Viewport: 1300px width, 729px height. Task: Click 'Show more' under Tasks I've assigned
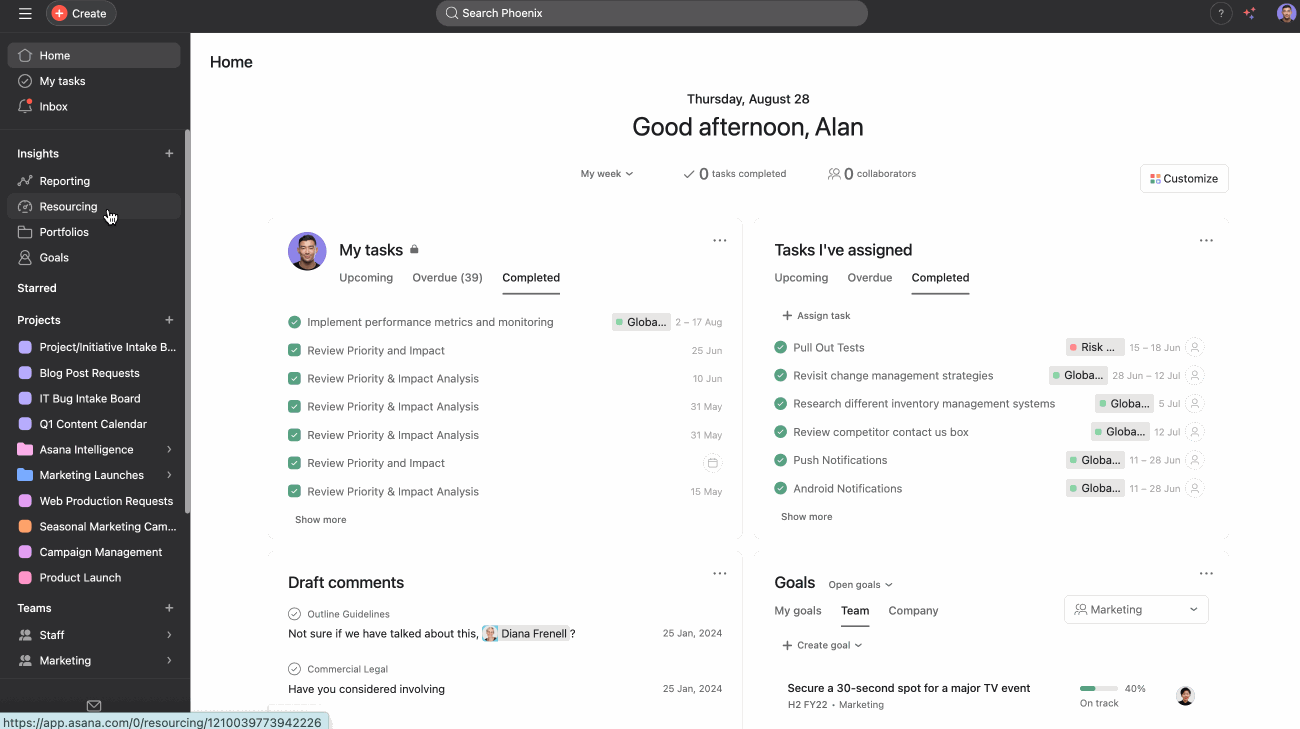point(806,516)
